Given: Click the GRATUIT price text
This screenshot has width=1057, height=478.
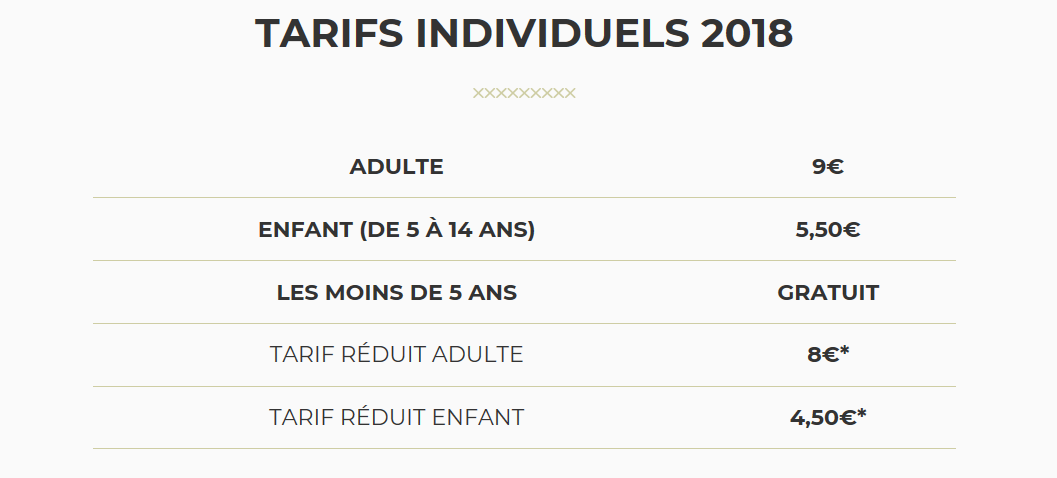Looking at the screenshot, I should point(828,293).
